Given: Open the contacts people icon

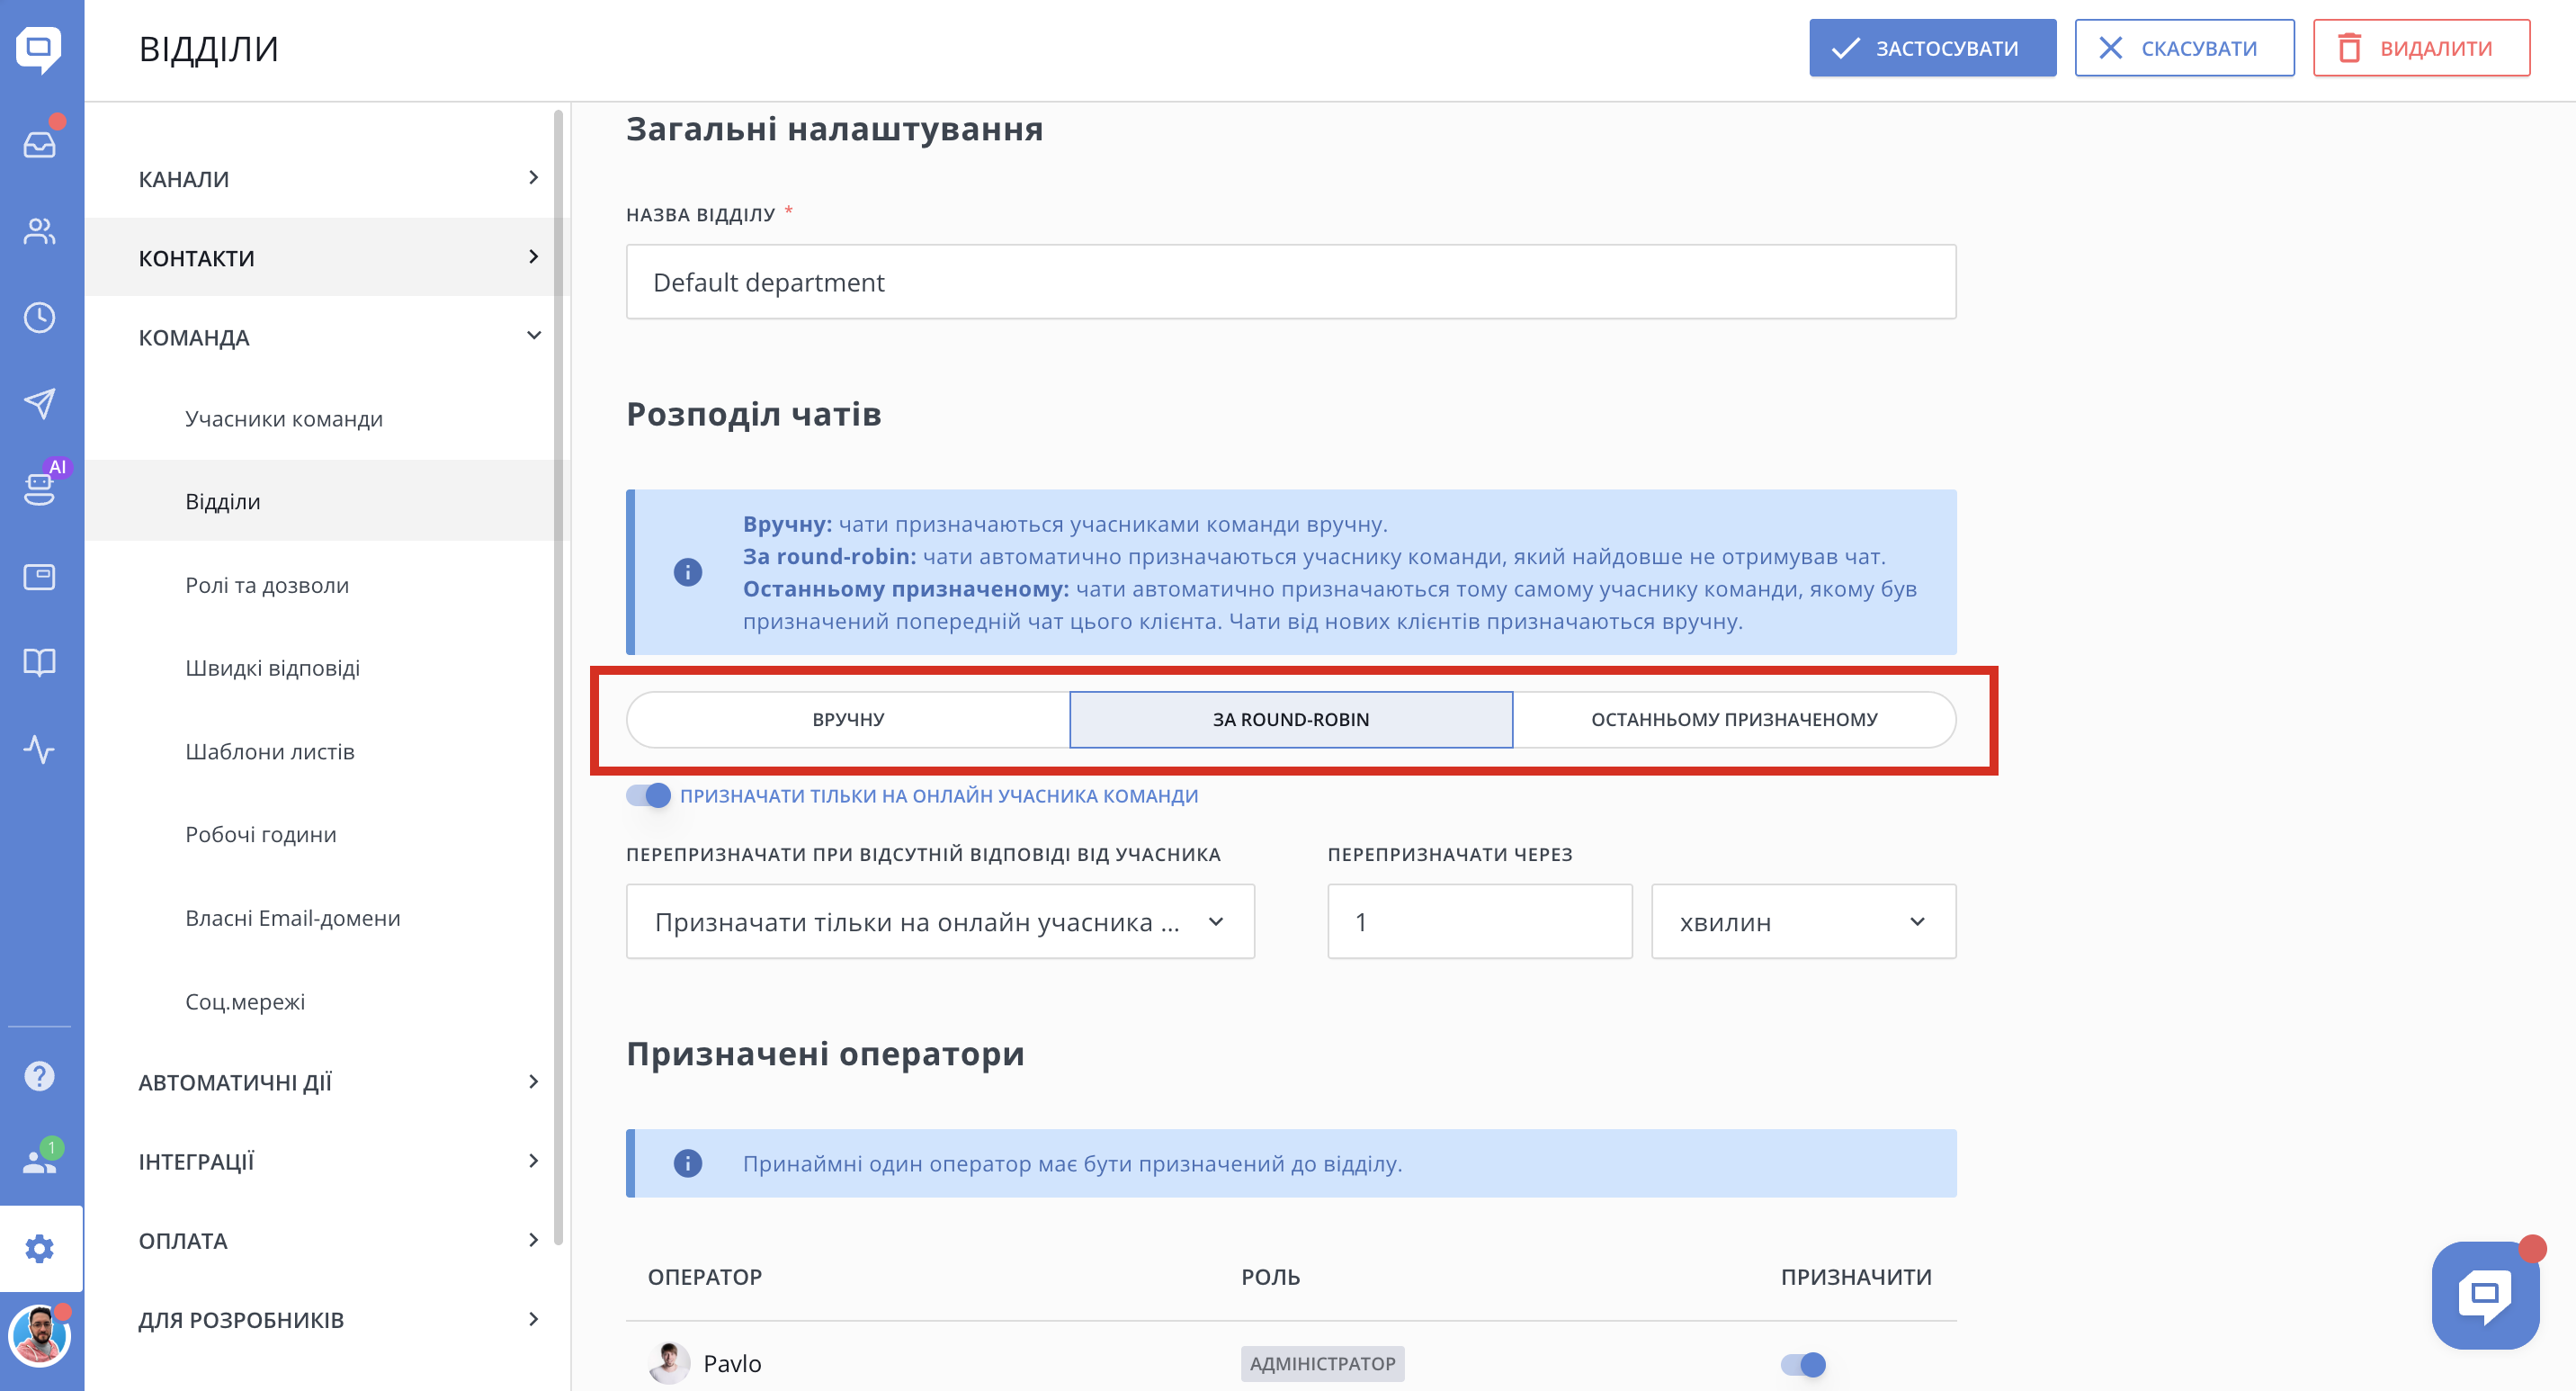Looking at the screenshot, I should point(40,231).
